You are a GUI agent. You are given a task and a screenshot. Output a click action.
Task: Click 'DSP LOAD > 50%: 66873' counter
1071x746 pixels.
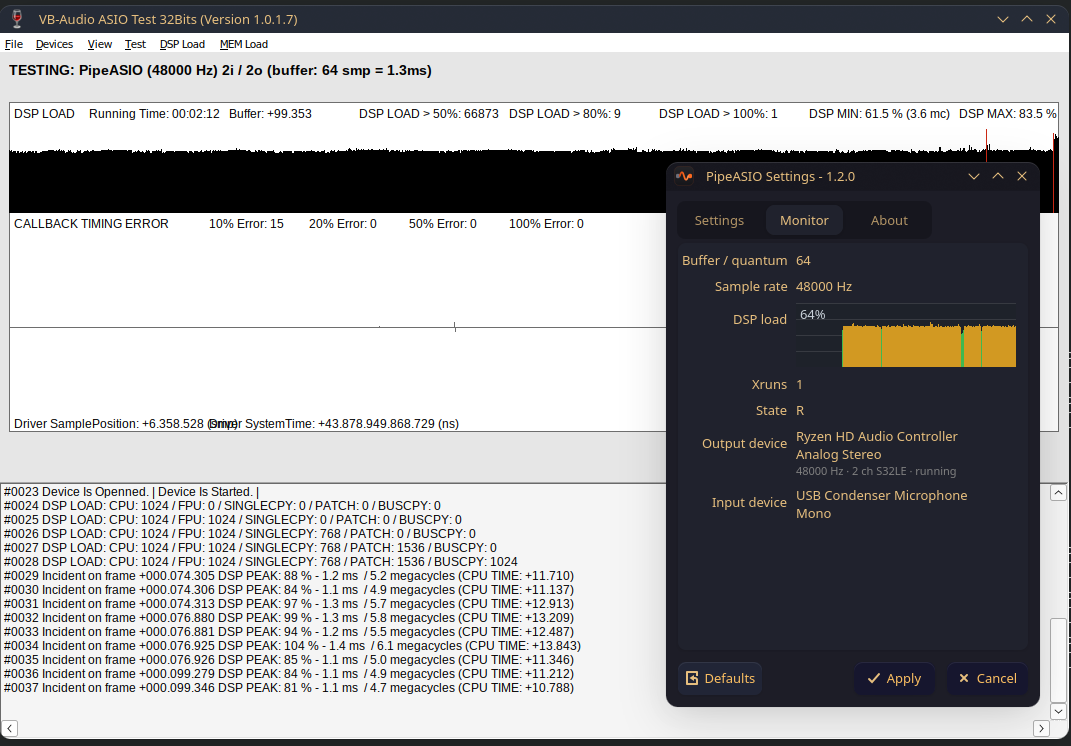coord(429,114)
